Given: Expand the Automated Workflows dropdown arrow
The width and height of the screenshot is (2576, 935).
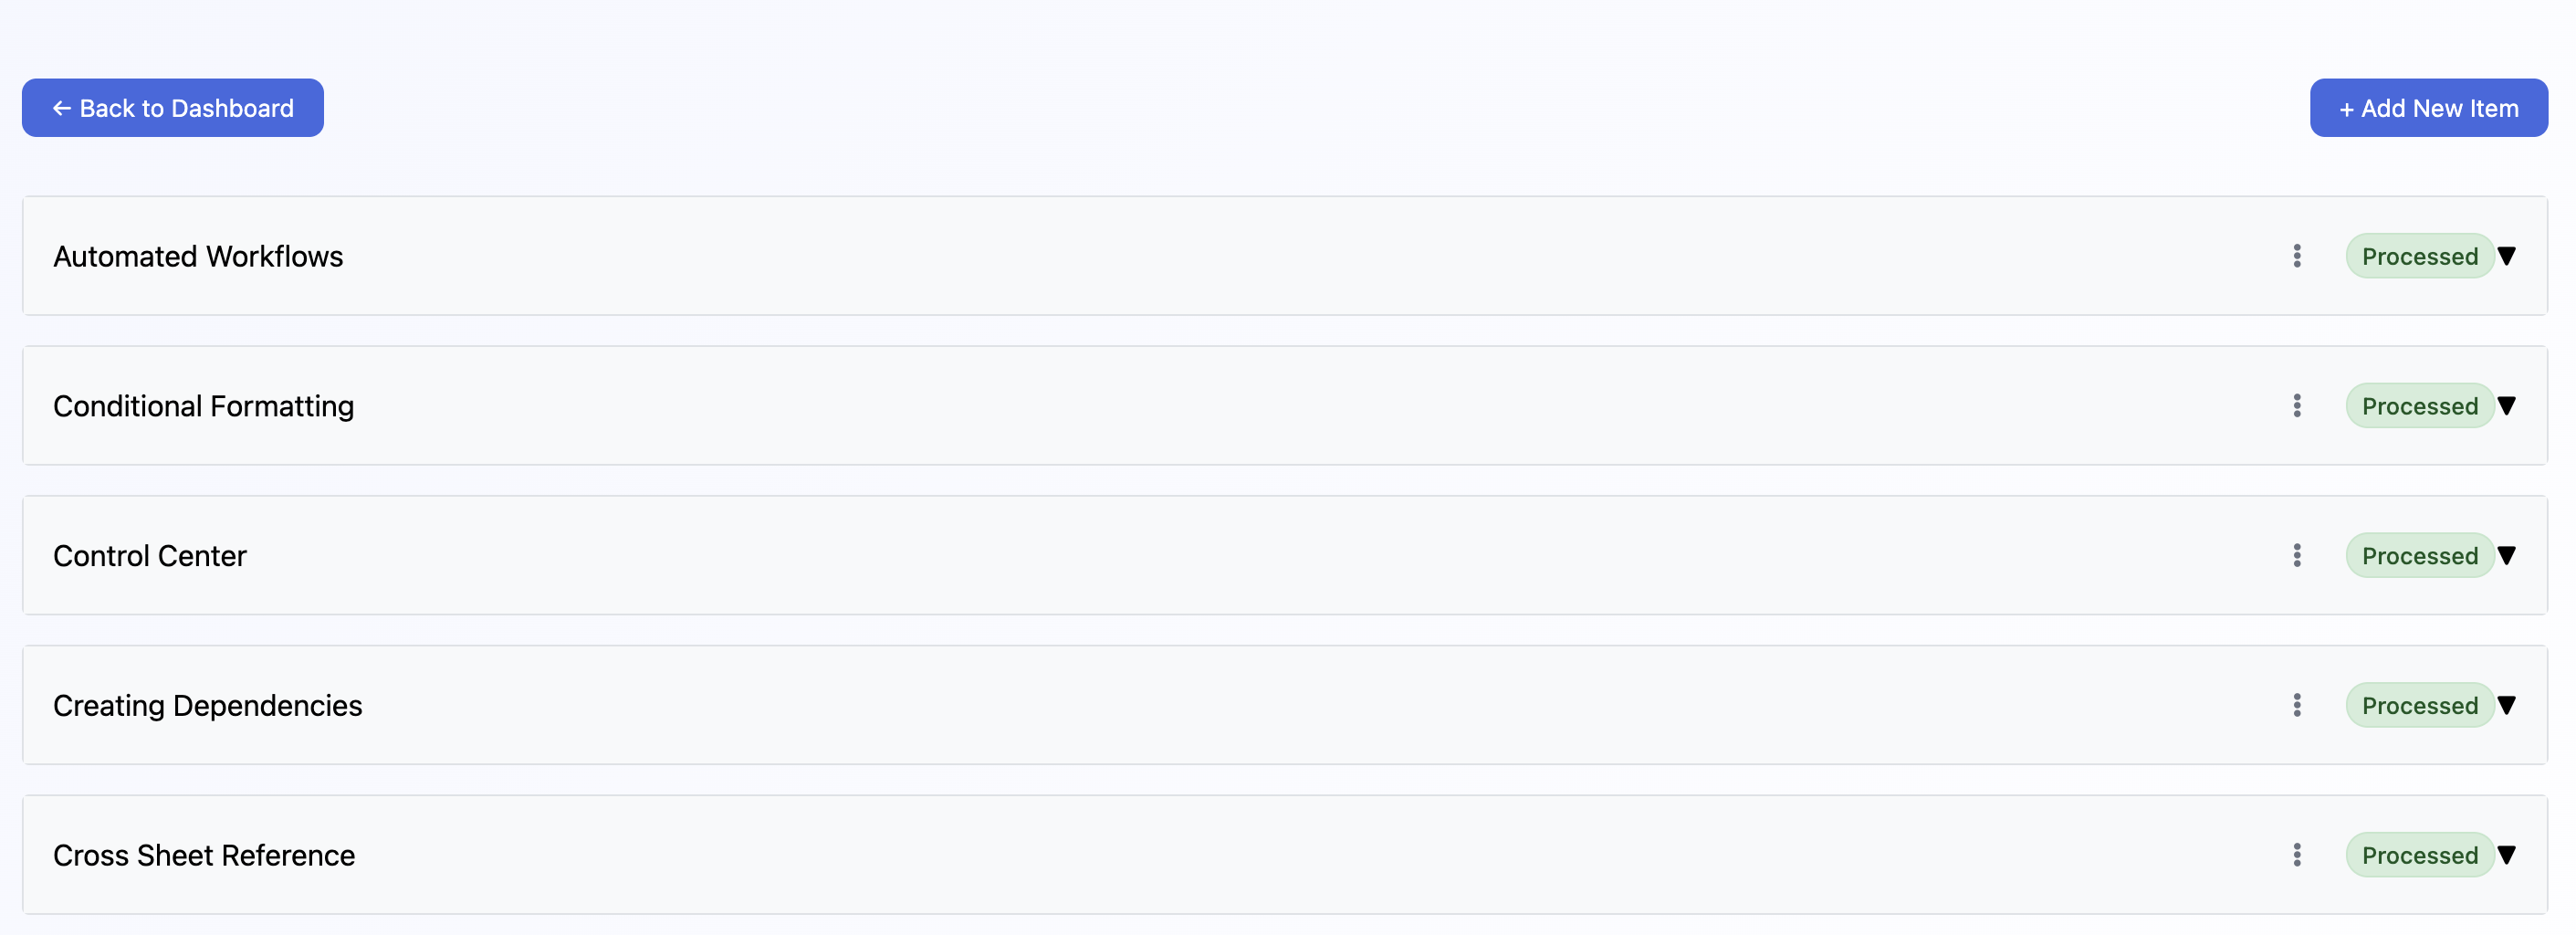Looking at the screenshot, I should point(2506,256).
